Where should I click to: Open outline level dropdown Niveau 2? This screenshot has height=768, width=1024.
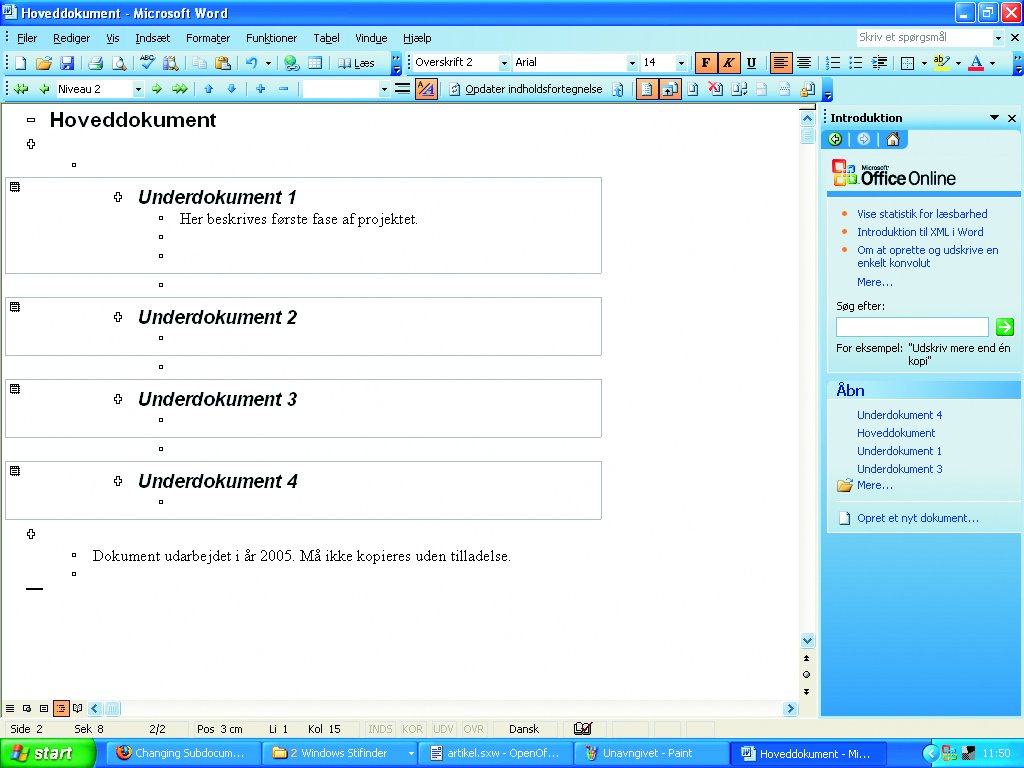coord(138,89)
